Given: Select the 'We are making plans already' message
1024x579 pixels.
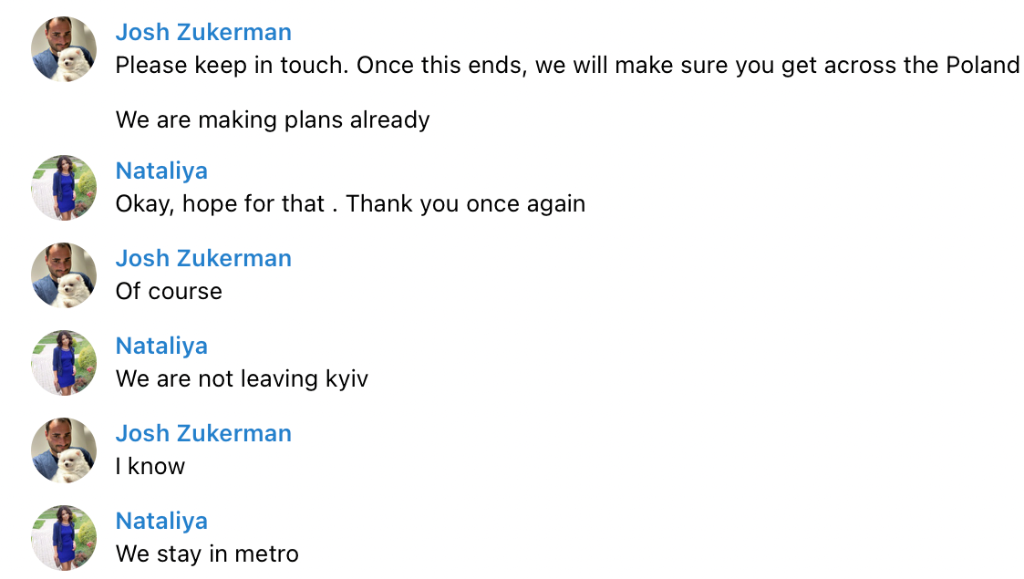Looking at the screenshot, I should (272, 120).
